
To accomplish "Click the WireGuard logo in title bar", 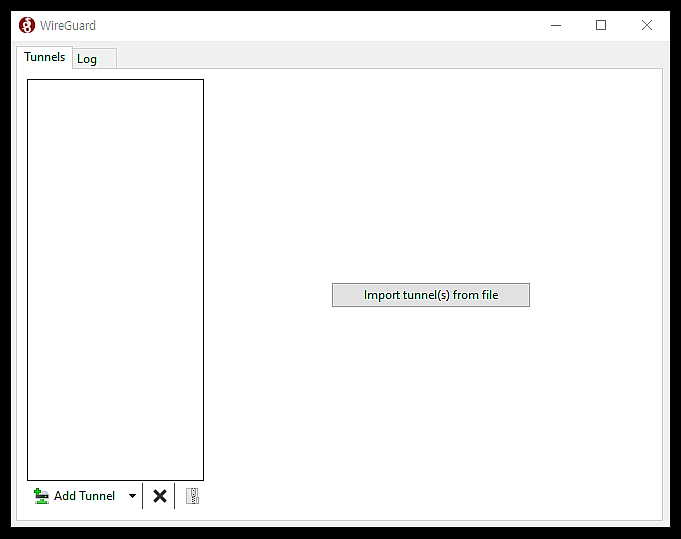I will coord(26,25).
